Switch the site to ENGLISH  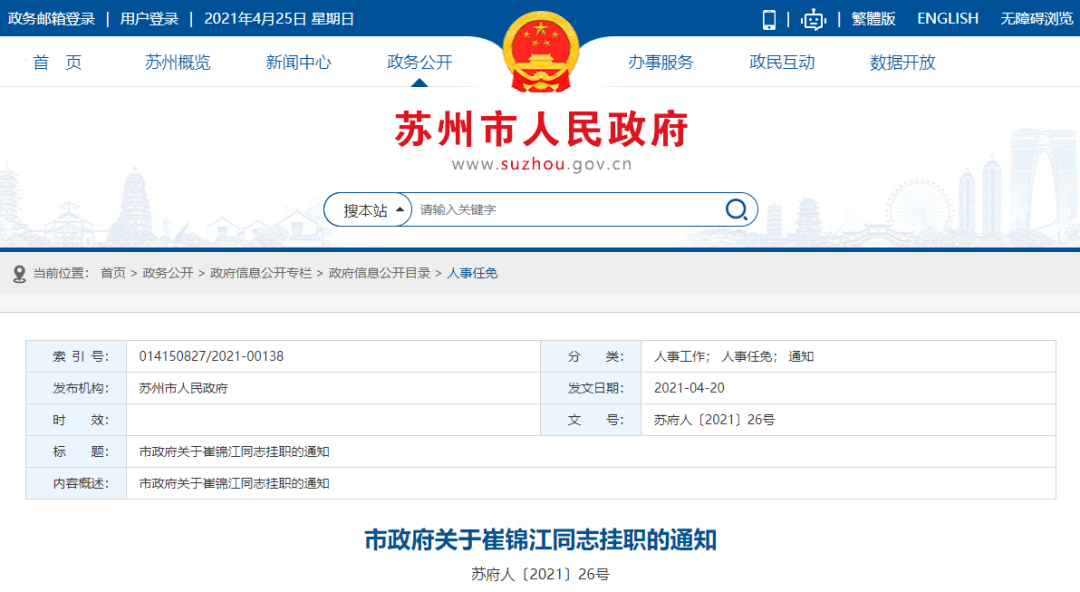(946, 18)
